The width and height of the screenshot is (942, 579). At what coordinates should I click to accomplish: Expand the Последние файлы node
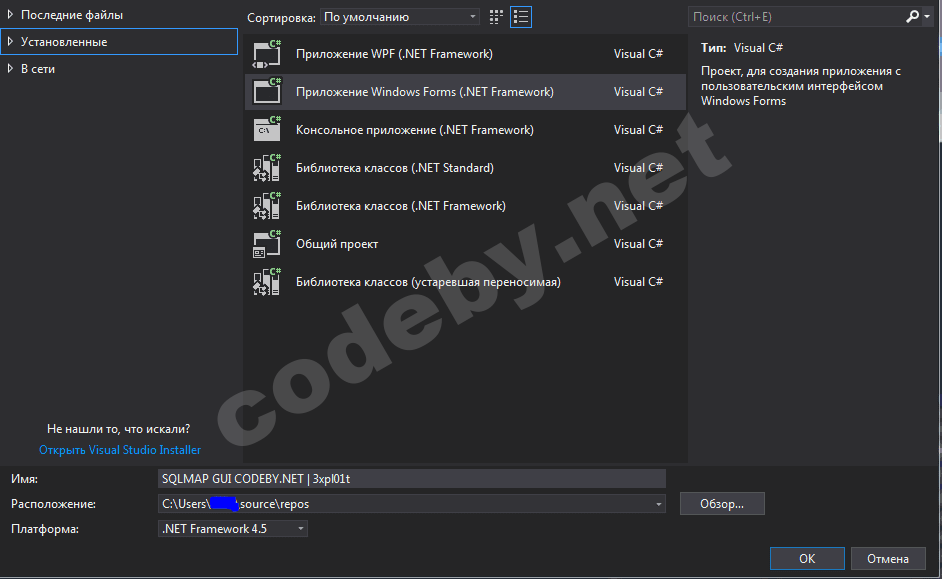10,14
